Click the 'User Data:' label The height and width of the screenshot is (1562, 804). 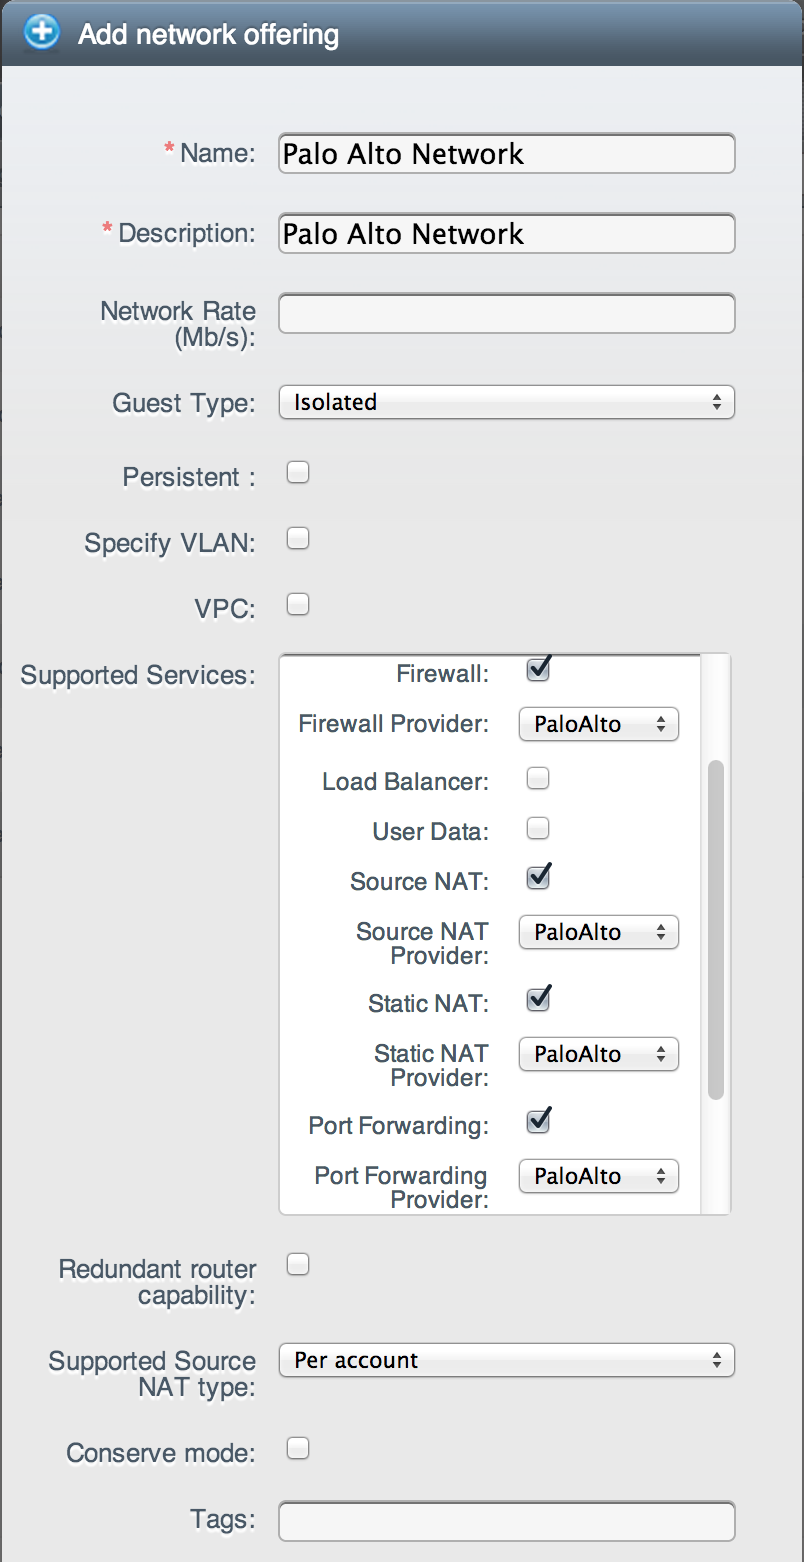tap(431, 832)
